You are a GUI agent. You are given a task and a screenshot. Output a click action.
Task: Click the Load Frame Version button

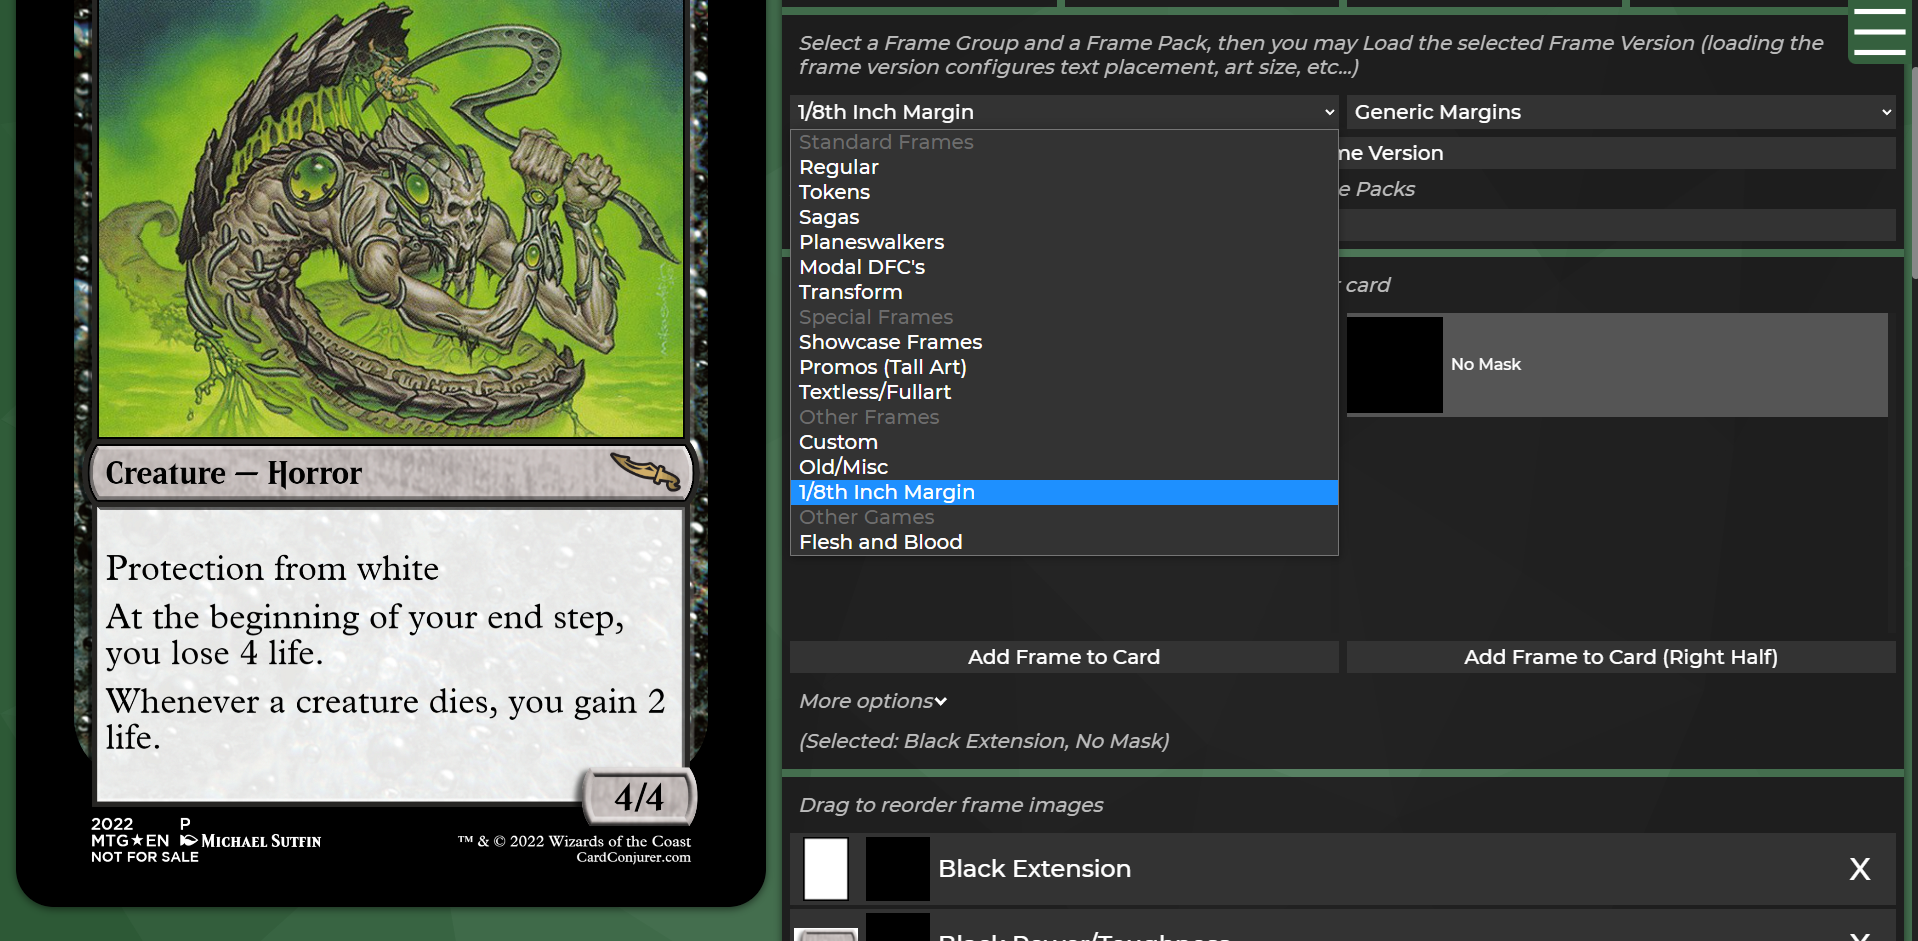coord(1617,153)
